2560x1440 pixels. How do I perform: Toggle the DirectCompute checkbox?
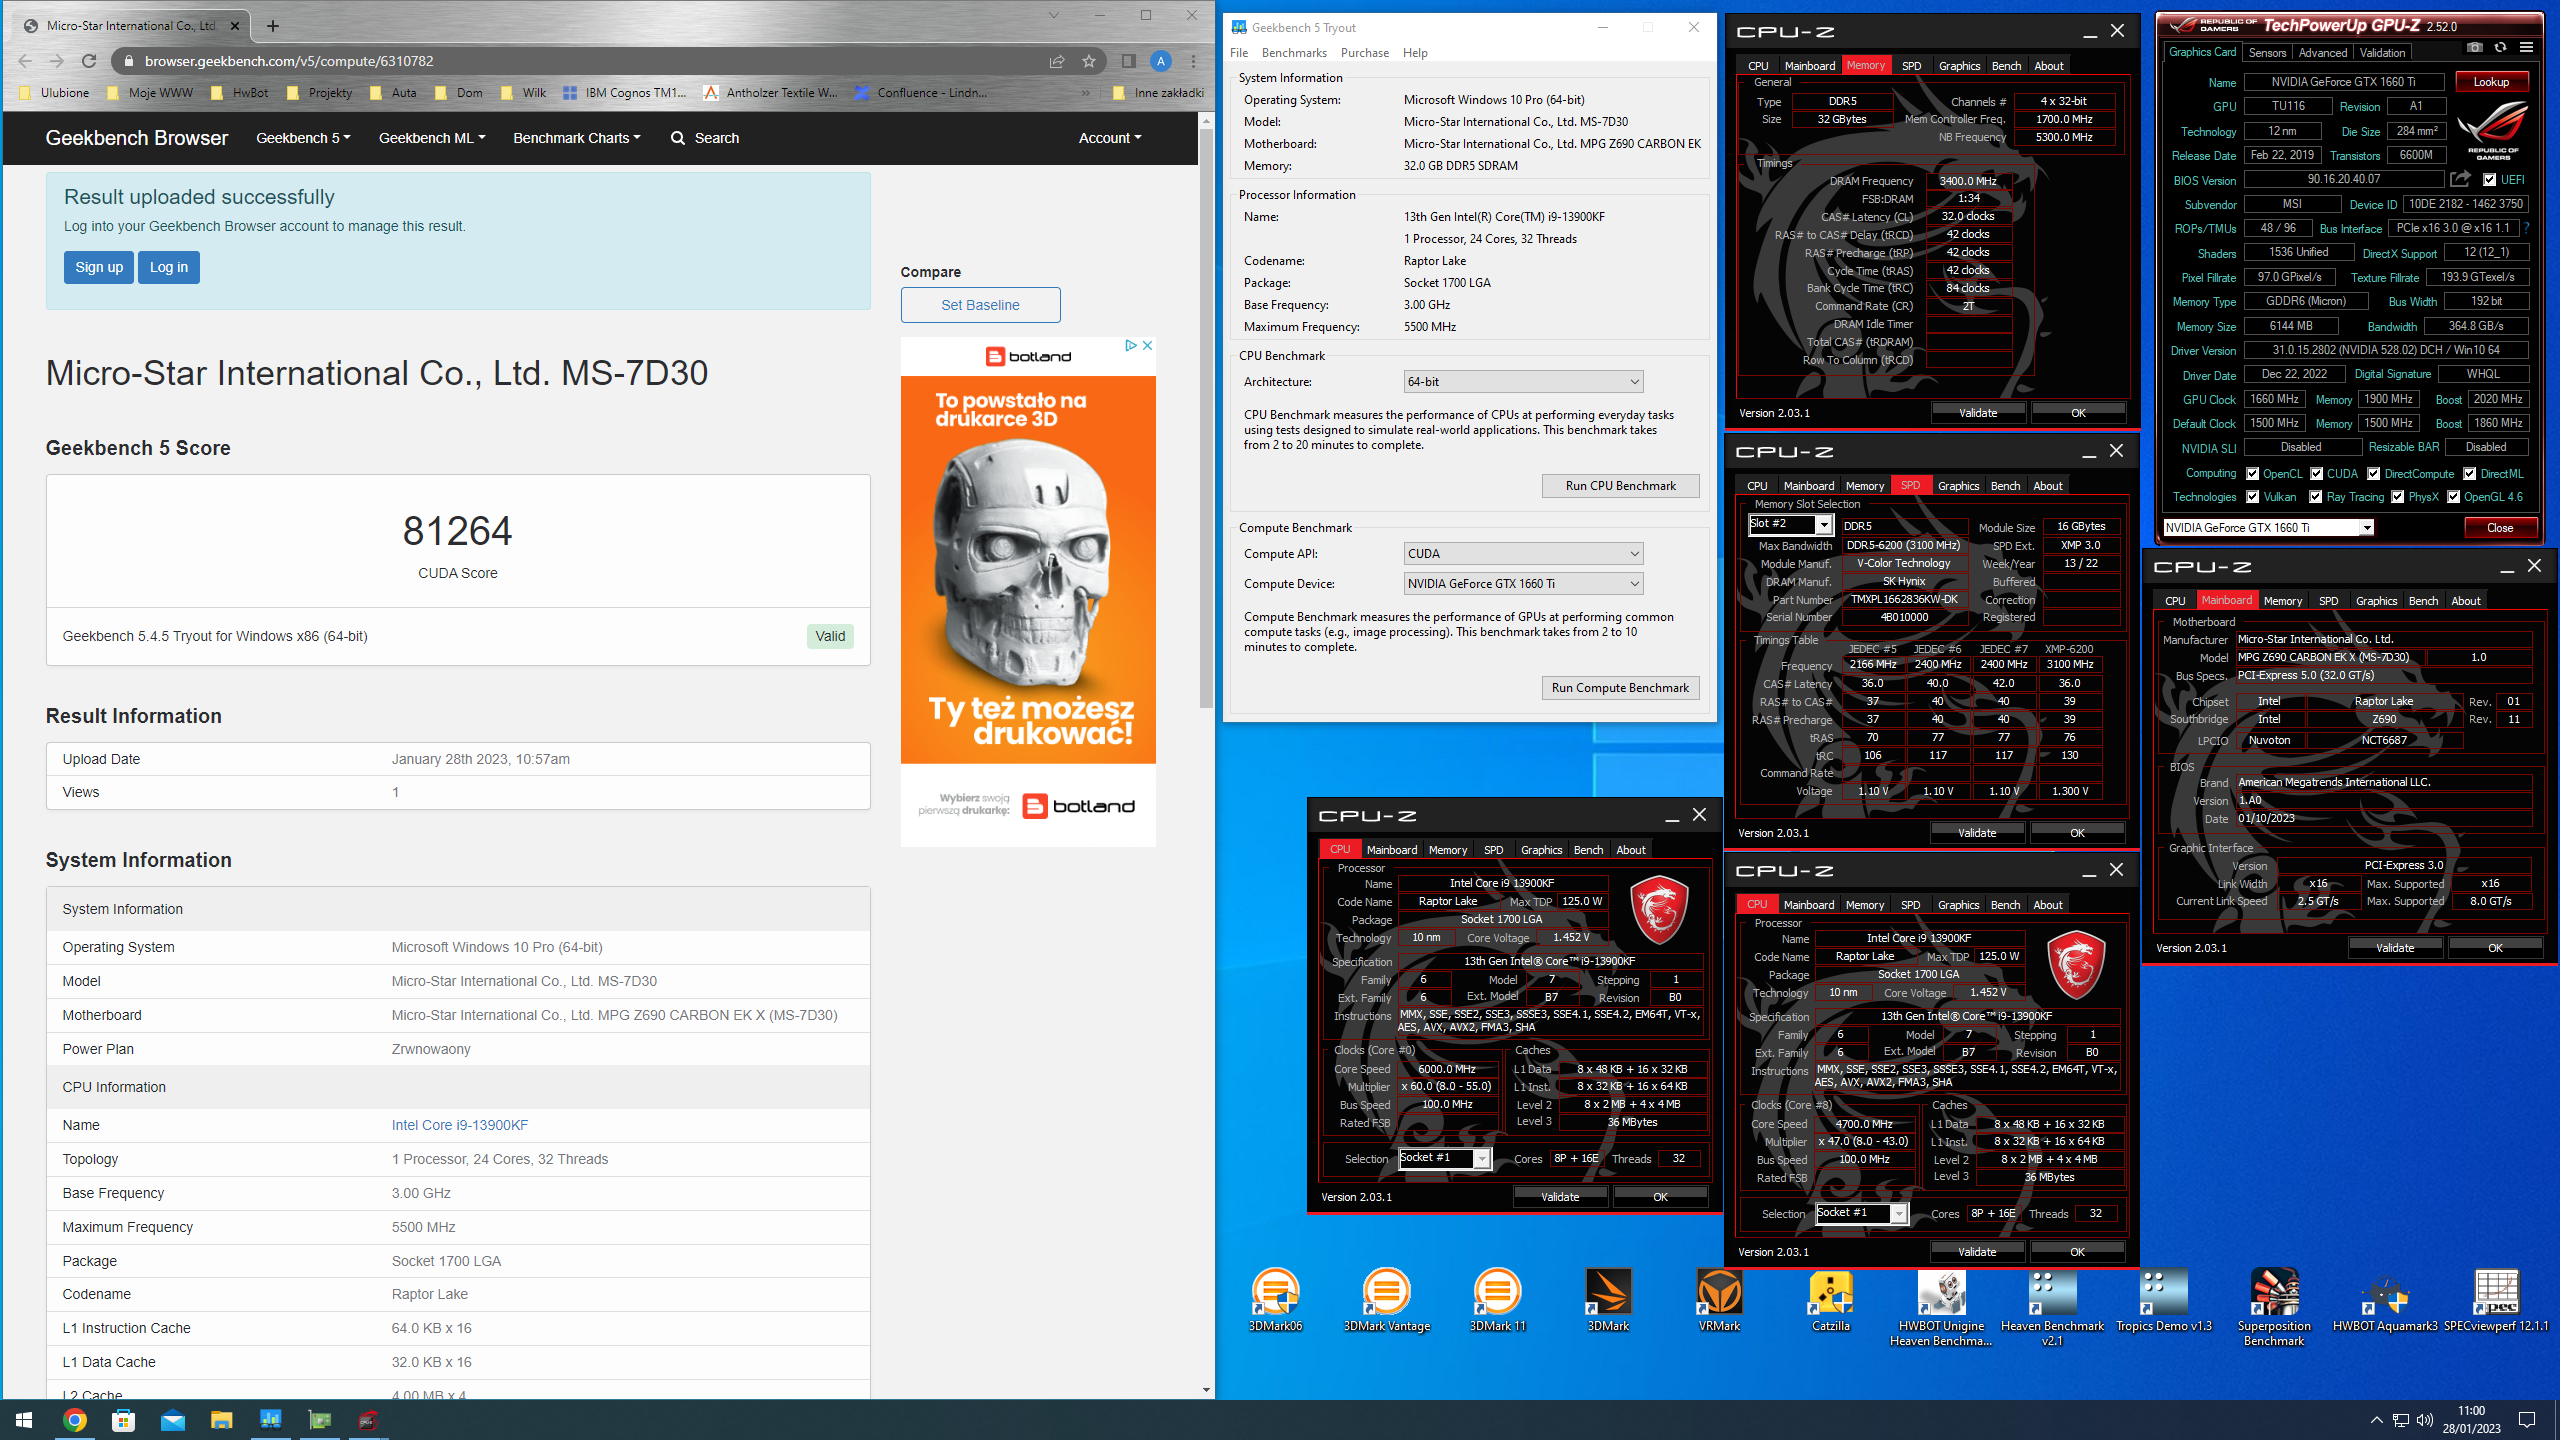point(2373,474)
